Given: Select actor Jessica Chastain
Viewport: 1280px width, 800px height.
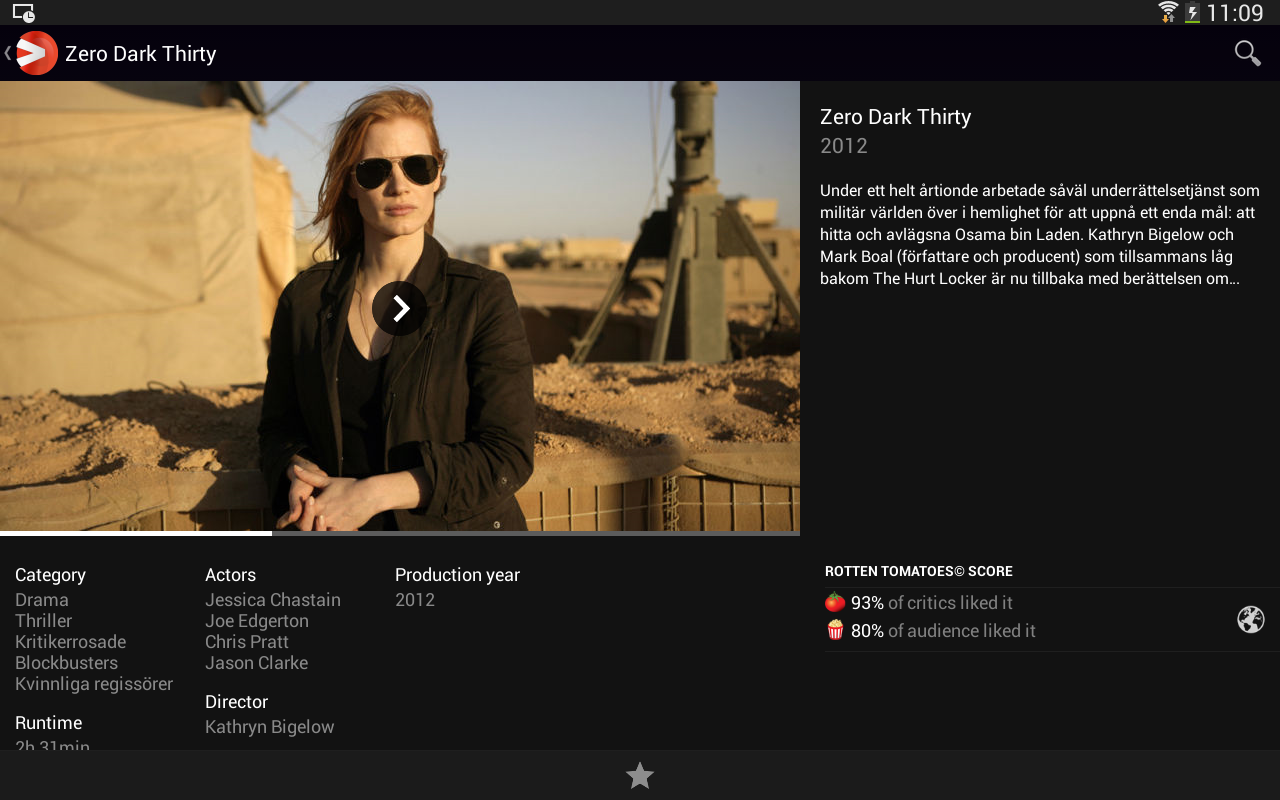Looking at the screenshot, I should 273,600.
